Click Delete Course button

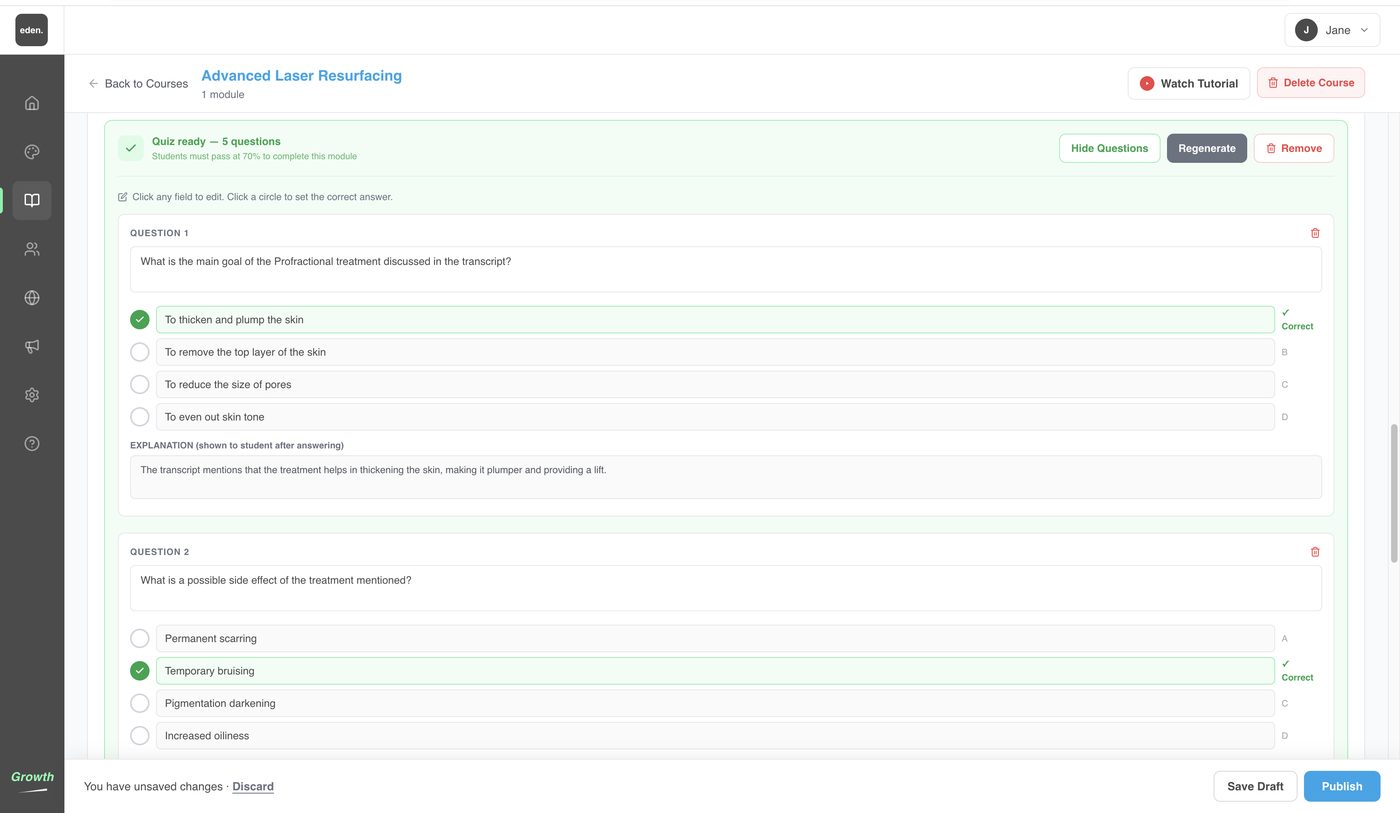(x=1310, y=83)
